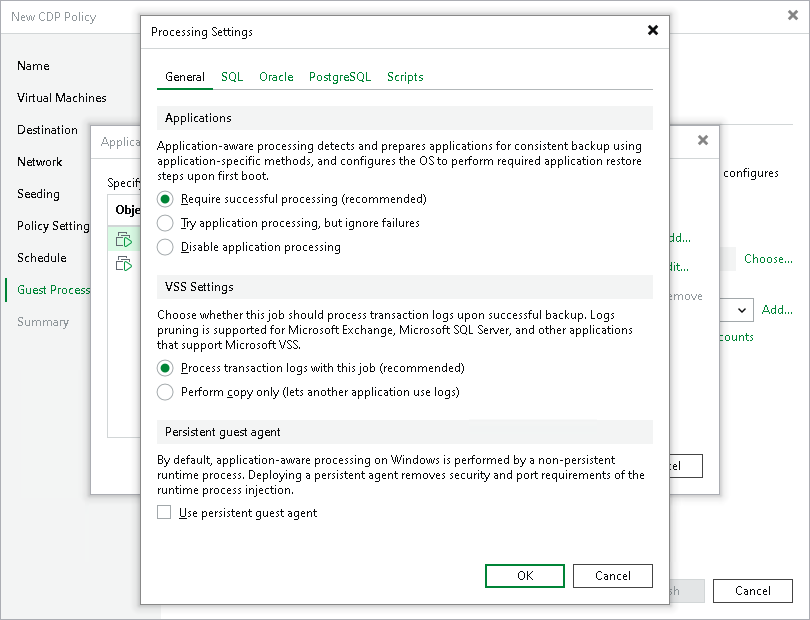The image size is (810, 620).
Task: Click the Choose... link
Action: [768, 258]
